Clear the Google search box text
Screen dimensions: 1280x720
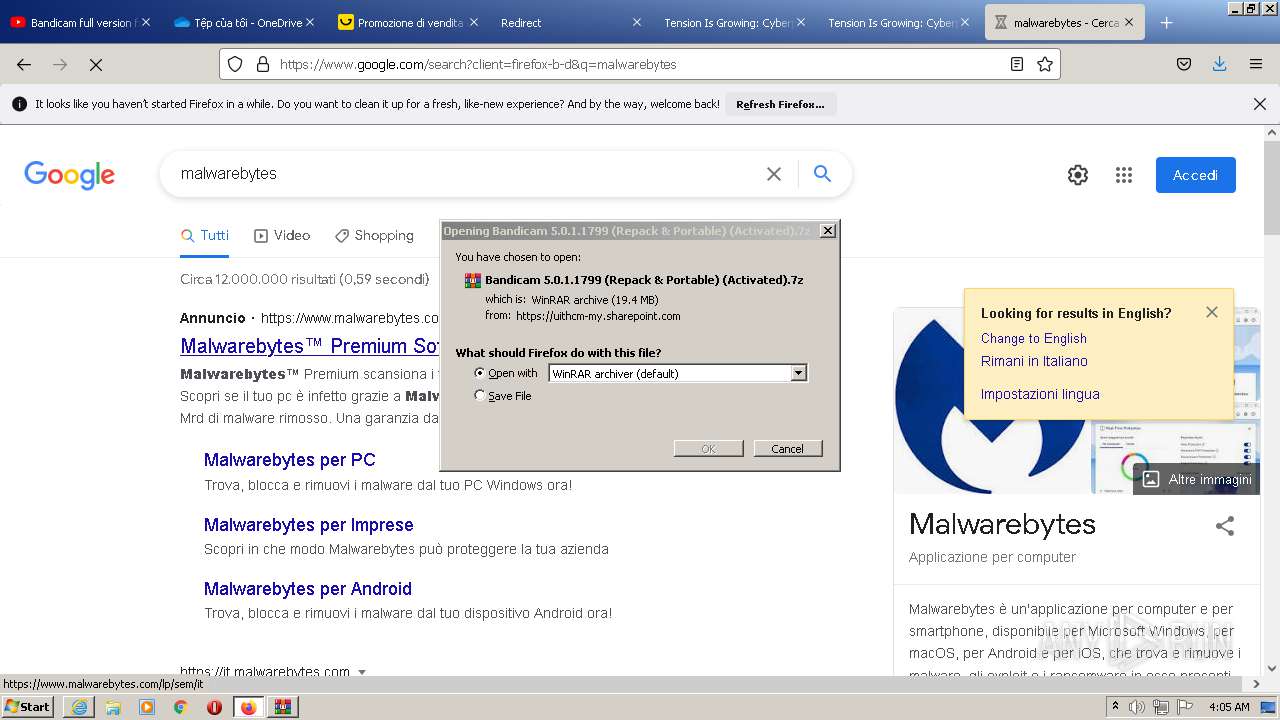774,174
